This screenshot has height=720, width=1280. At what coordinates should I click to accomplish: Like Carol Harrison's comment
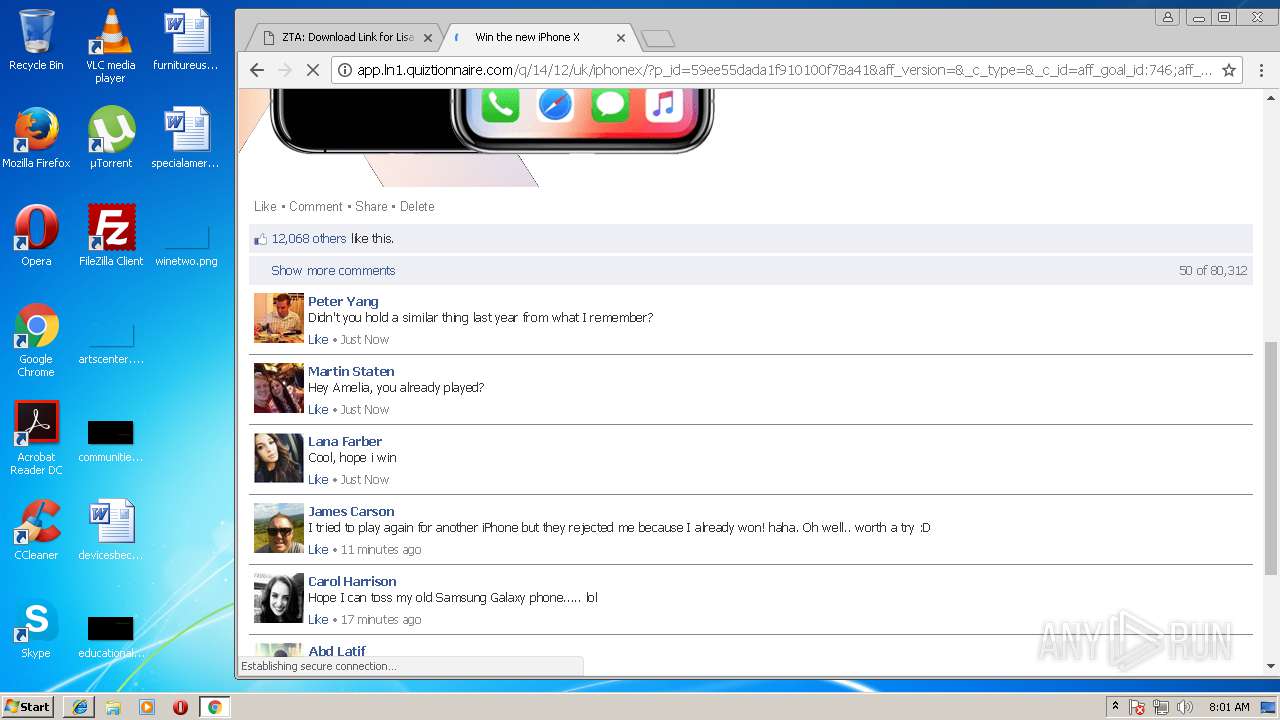tap(318, 619)
